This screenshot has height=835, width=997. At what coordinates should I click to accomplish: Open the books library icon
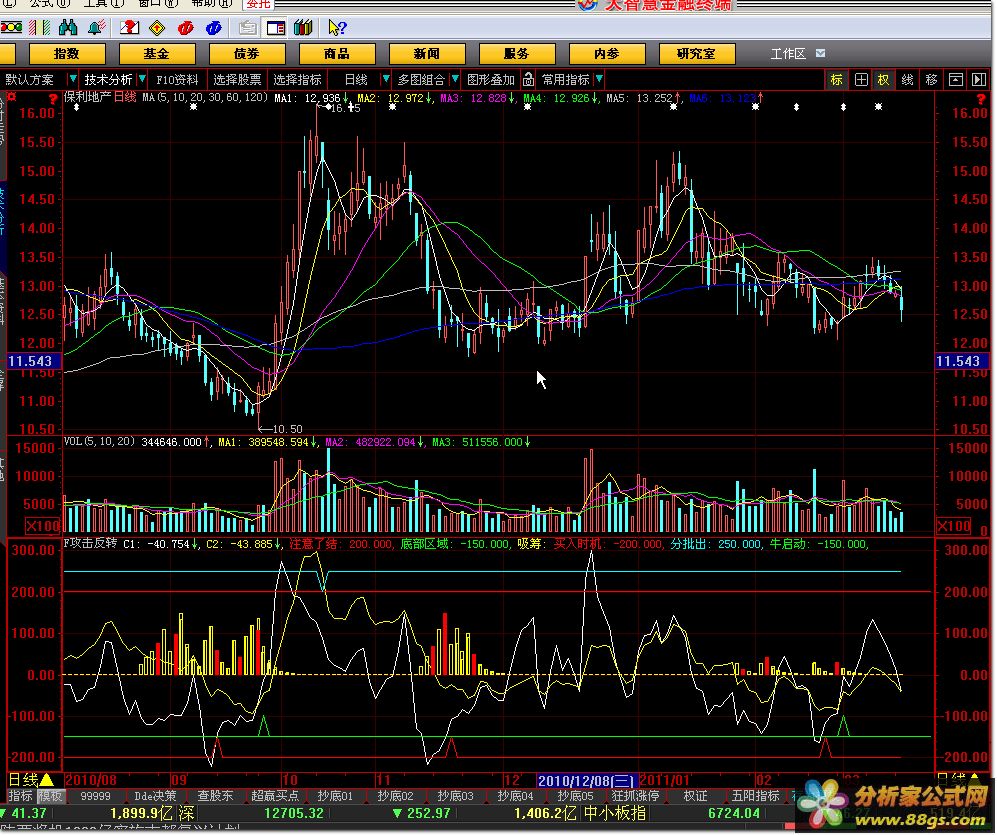(303, 27)
